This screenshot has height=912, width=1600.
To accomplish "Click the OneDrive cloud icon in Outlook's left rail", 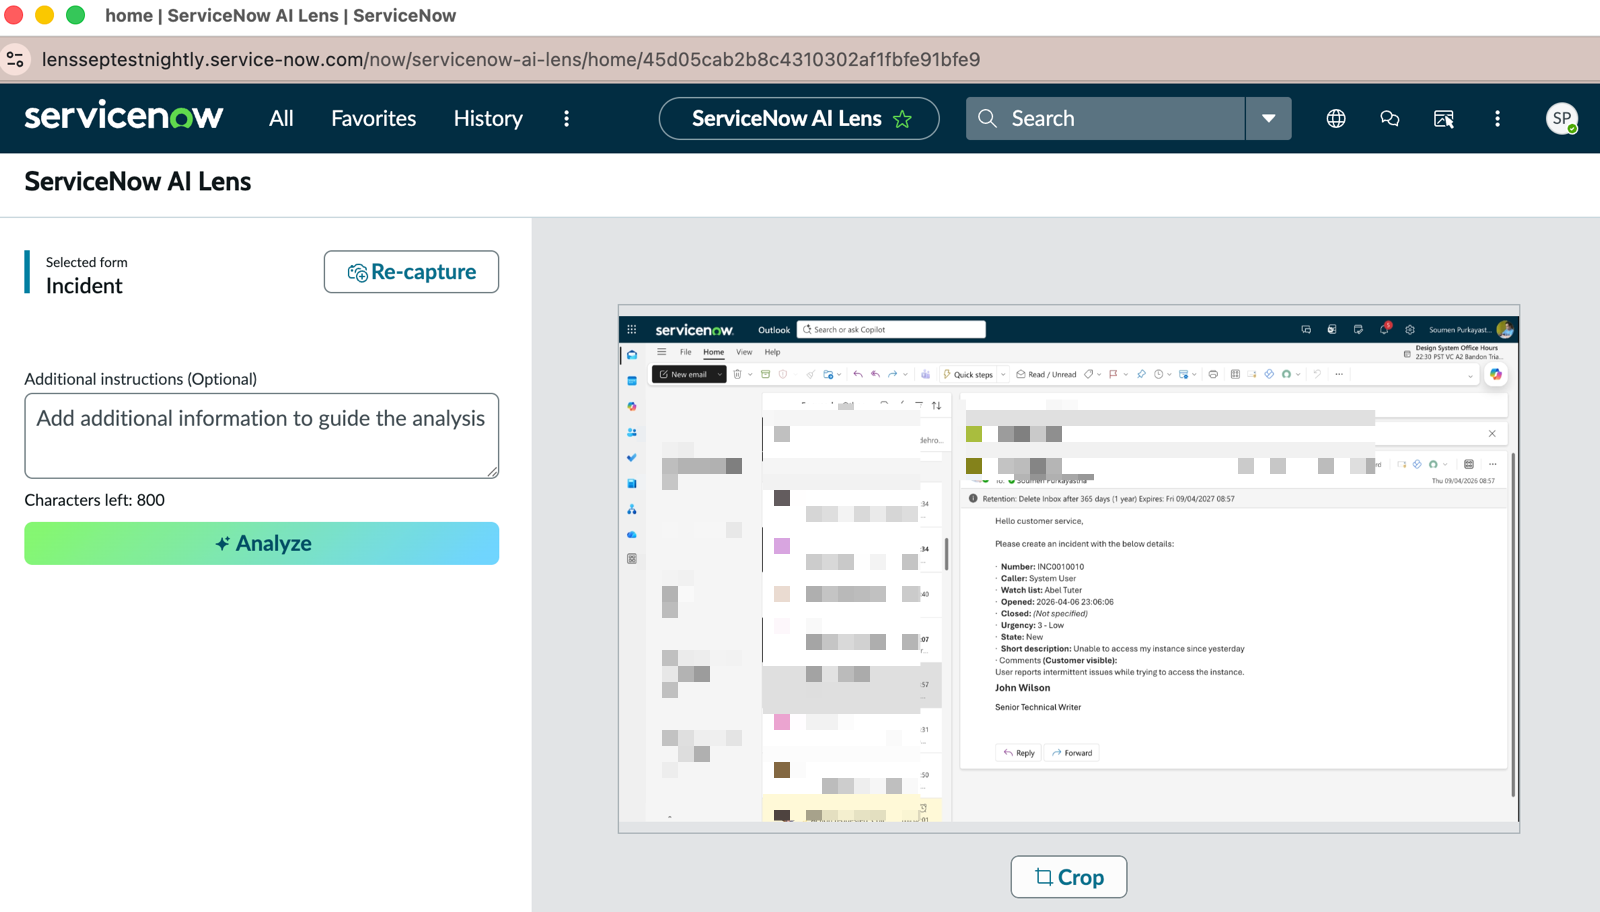I will point(632,535).
